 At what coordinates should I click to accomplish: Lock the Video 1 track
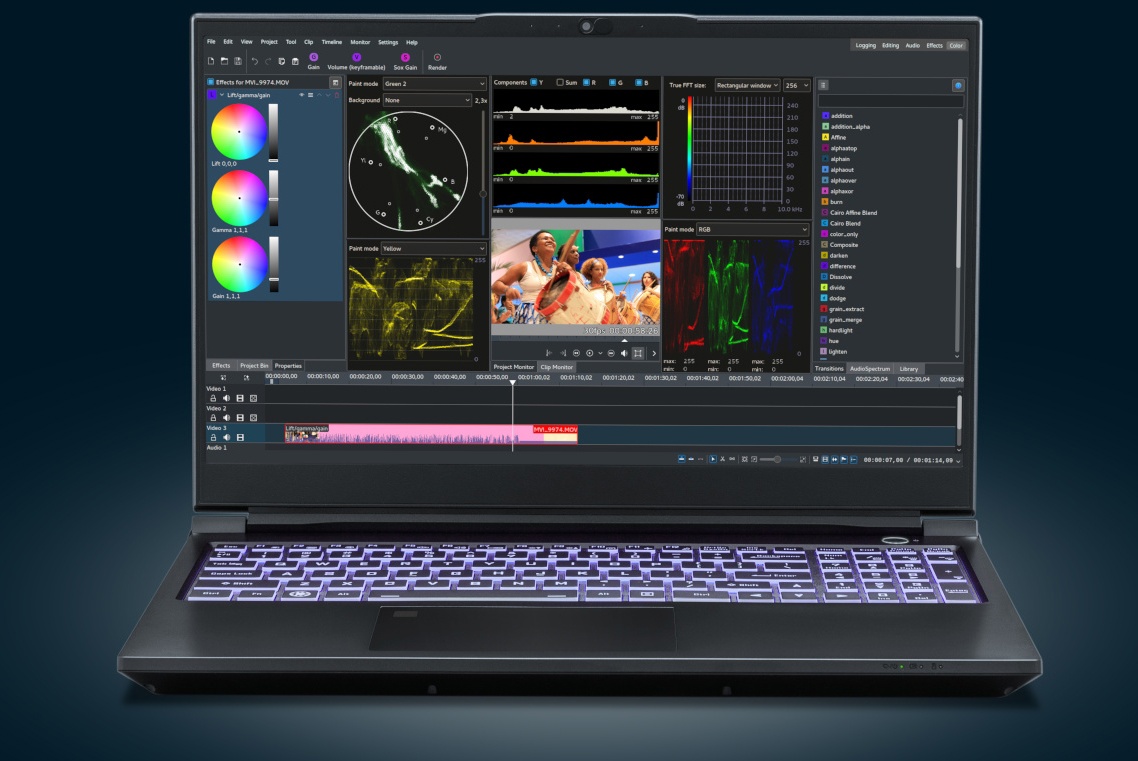214,396
